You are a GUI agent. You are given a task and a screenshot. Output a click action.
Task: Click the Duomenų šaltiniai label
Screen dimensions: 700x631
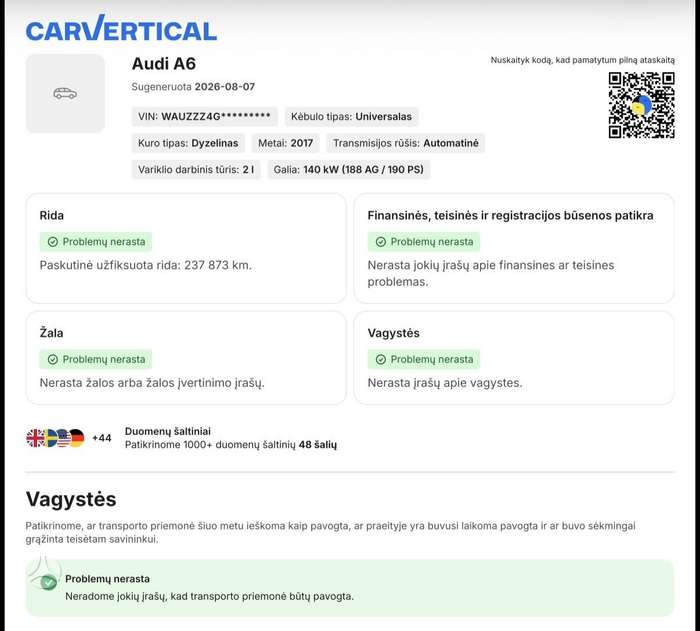pos(168,431)
